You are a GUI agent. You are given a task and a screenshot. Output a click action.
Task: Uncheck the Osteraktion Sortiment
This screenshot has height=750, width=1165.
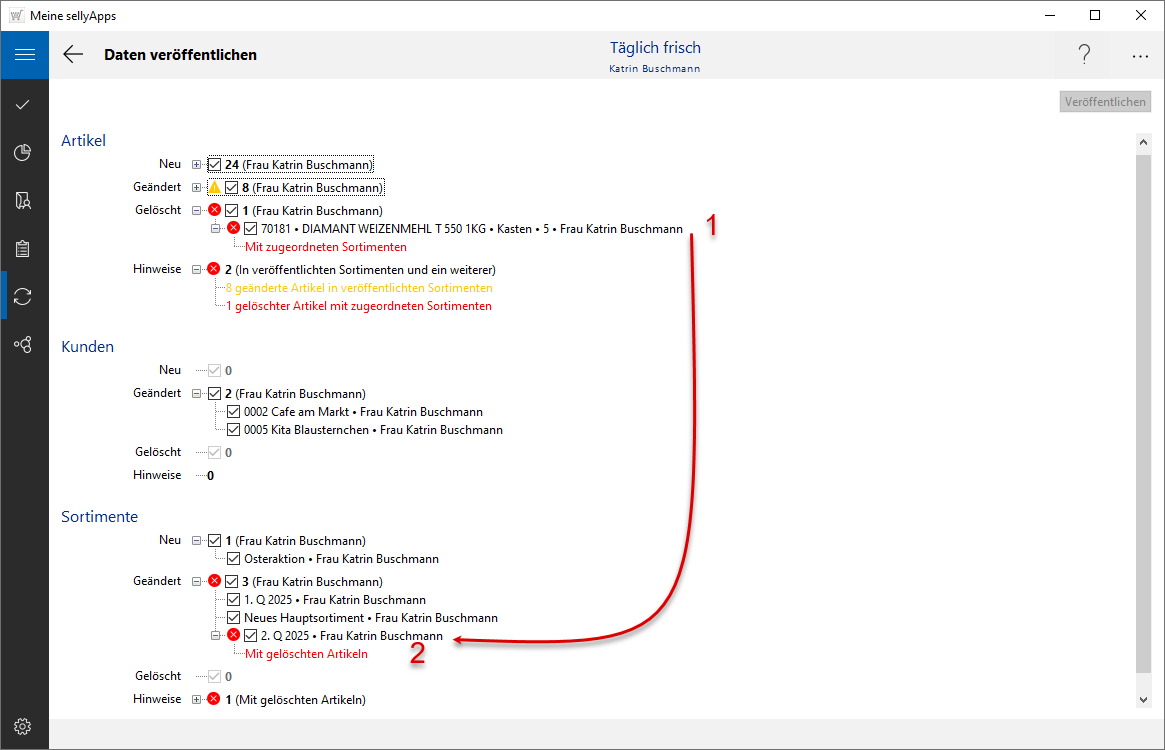233,558
